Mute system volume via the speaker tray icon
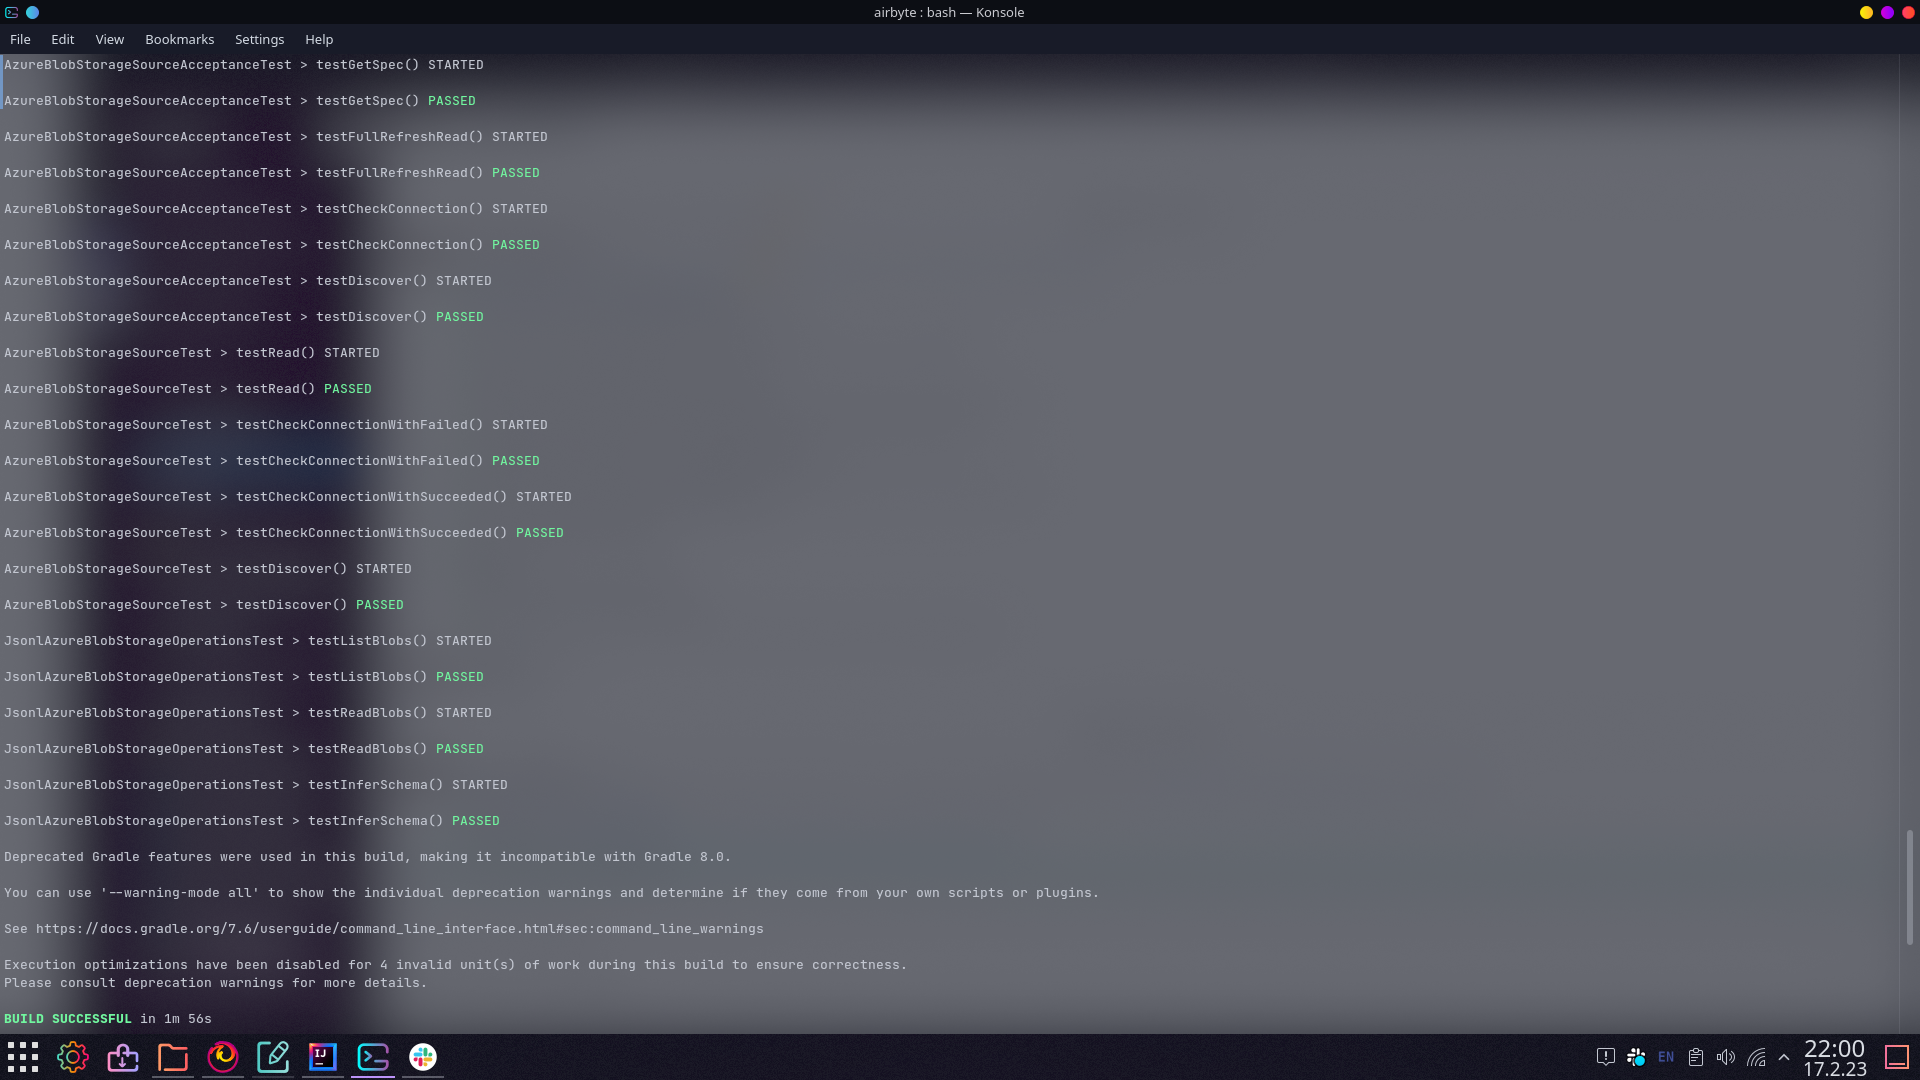The width and height of the screenshot is (1920, 1080). pyautogui.click(x=1725, y=1057)
